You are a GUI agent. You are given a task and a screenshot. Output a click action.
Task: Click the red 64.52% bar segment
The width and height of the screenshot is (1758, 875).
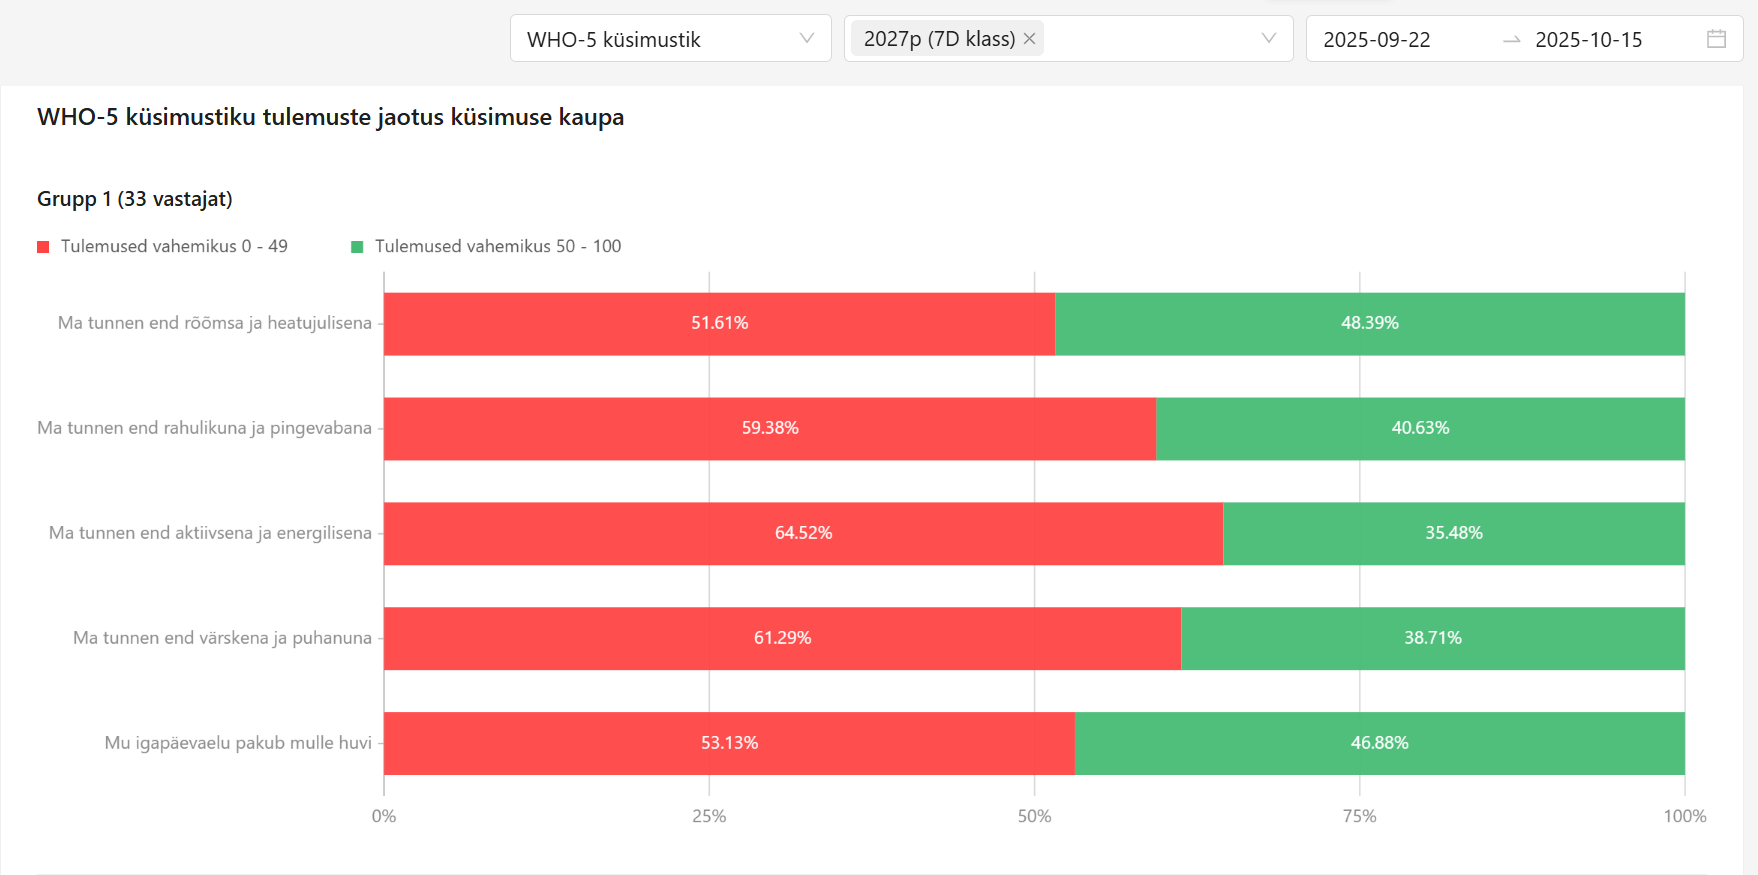803,533
